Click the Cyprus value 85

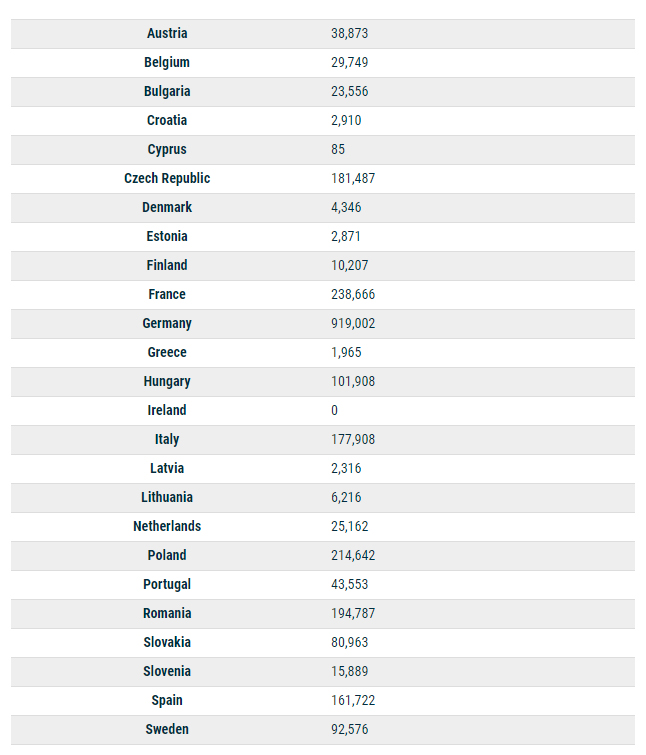point(338,149)
